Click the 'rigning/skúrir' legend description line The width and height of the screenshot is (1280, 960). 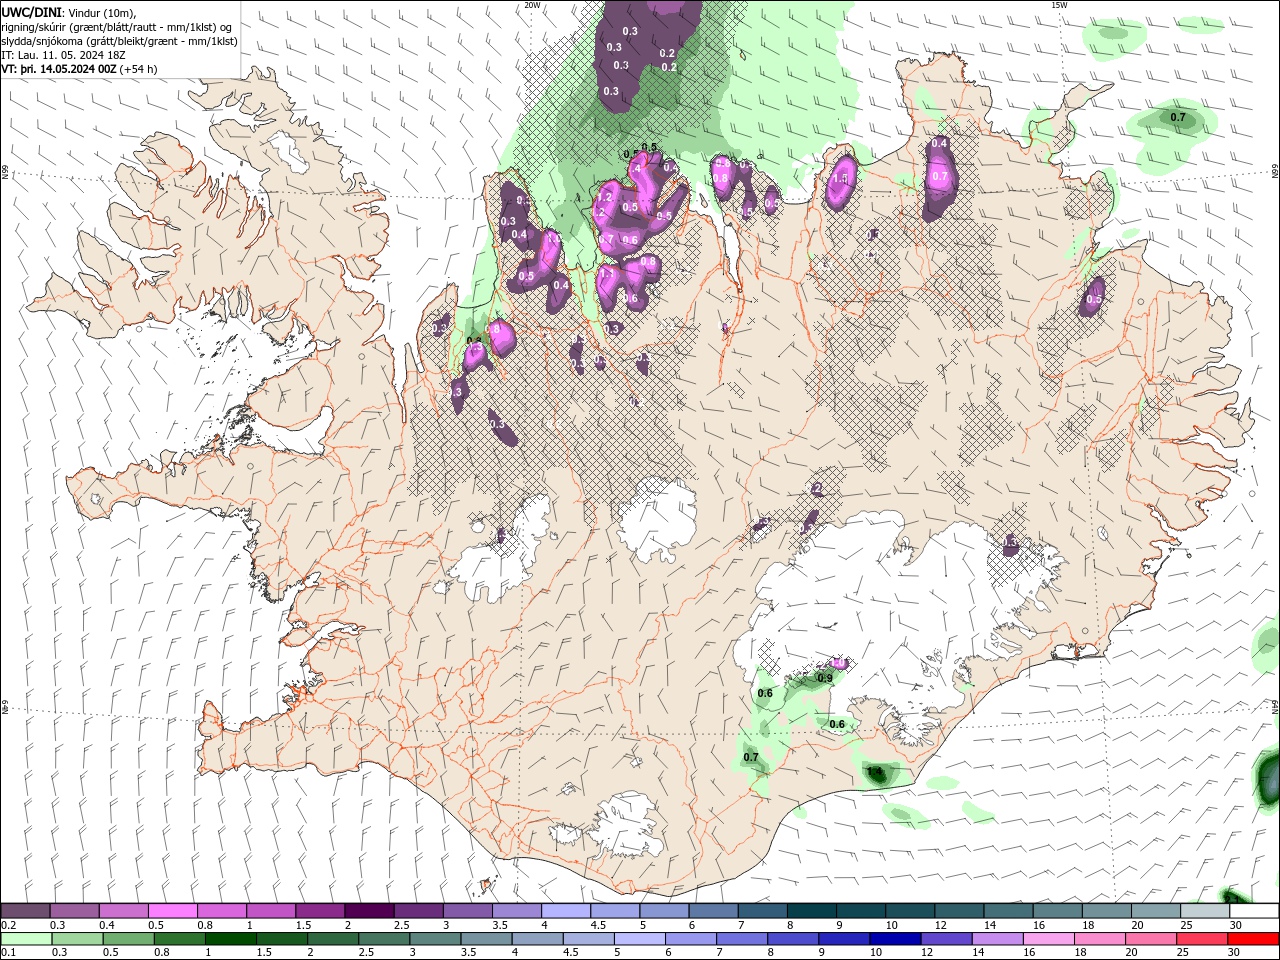point(118,27)
